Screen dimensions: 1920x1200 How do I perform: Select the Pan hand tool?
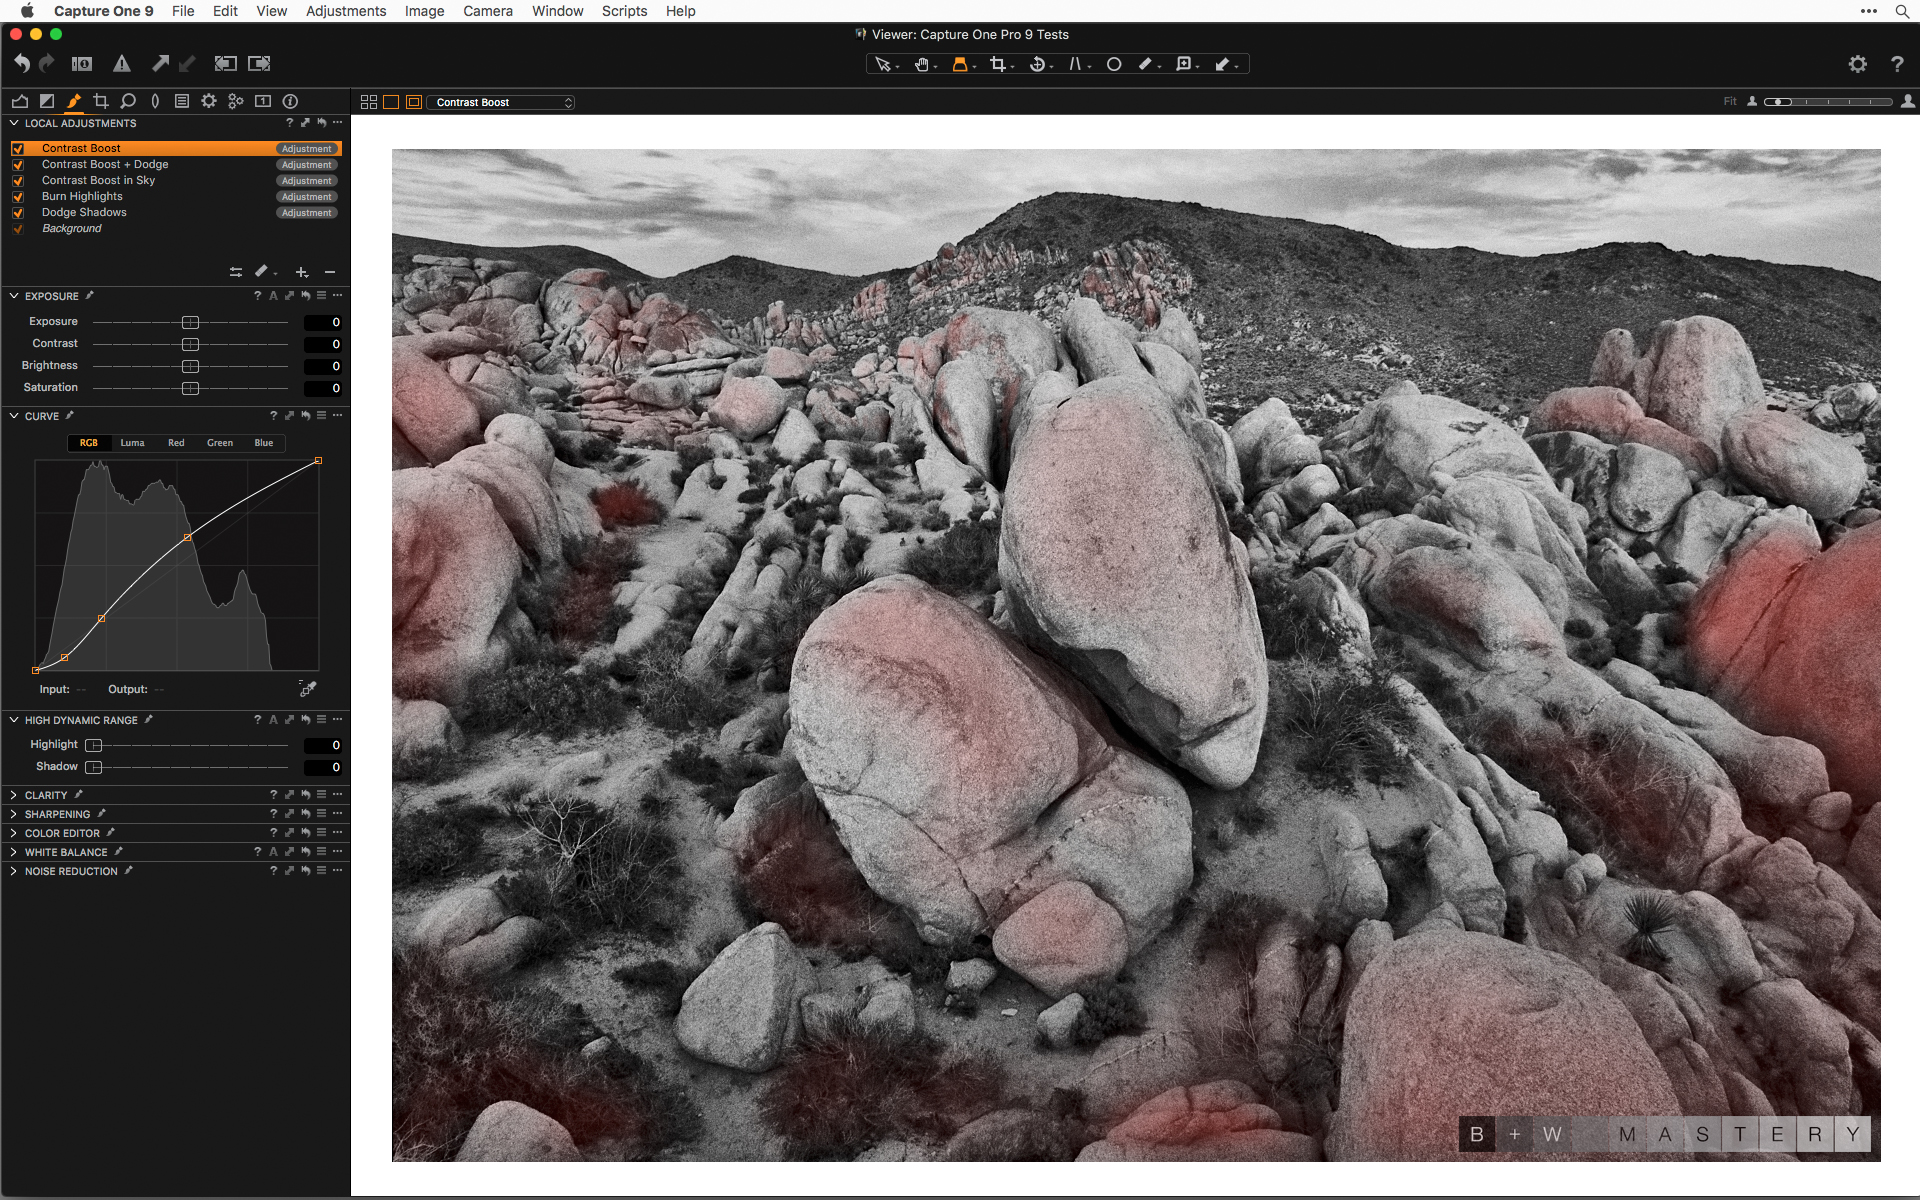[921, 64]
